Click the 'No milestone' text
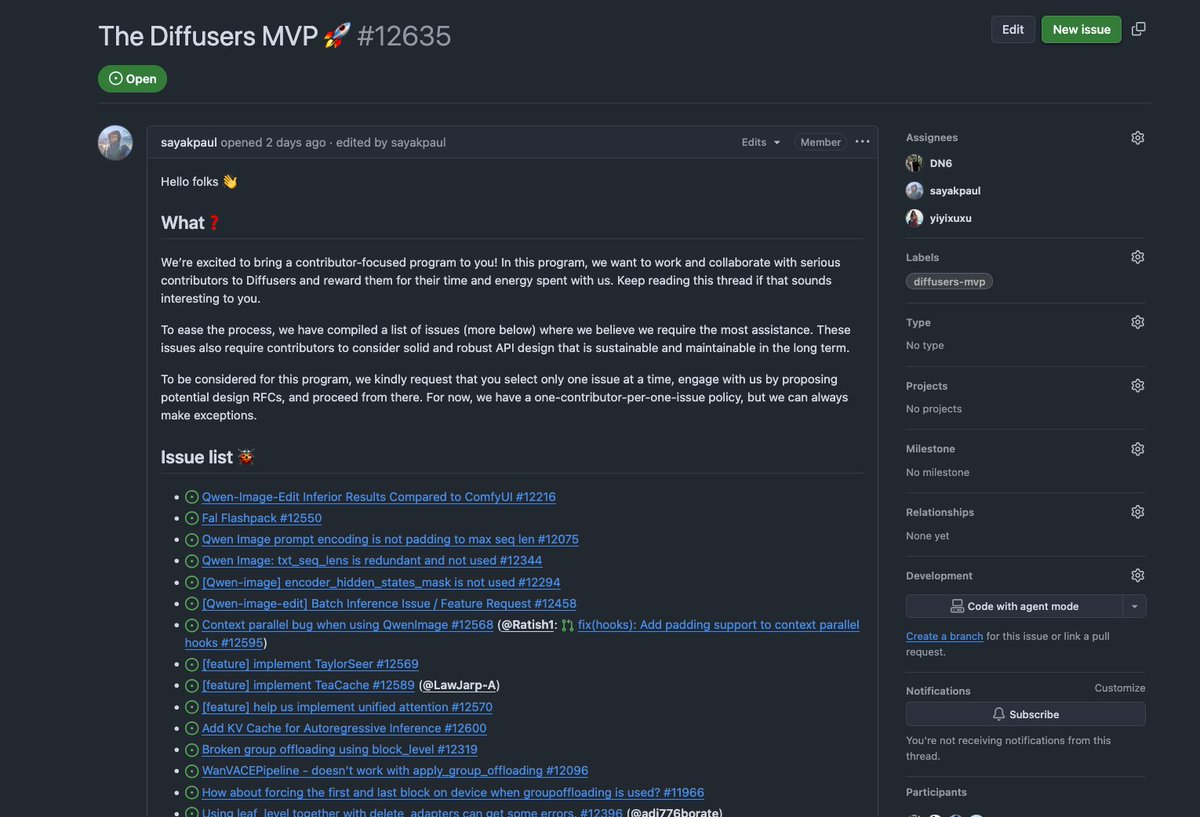 click(938, 472)
